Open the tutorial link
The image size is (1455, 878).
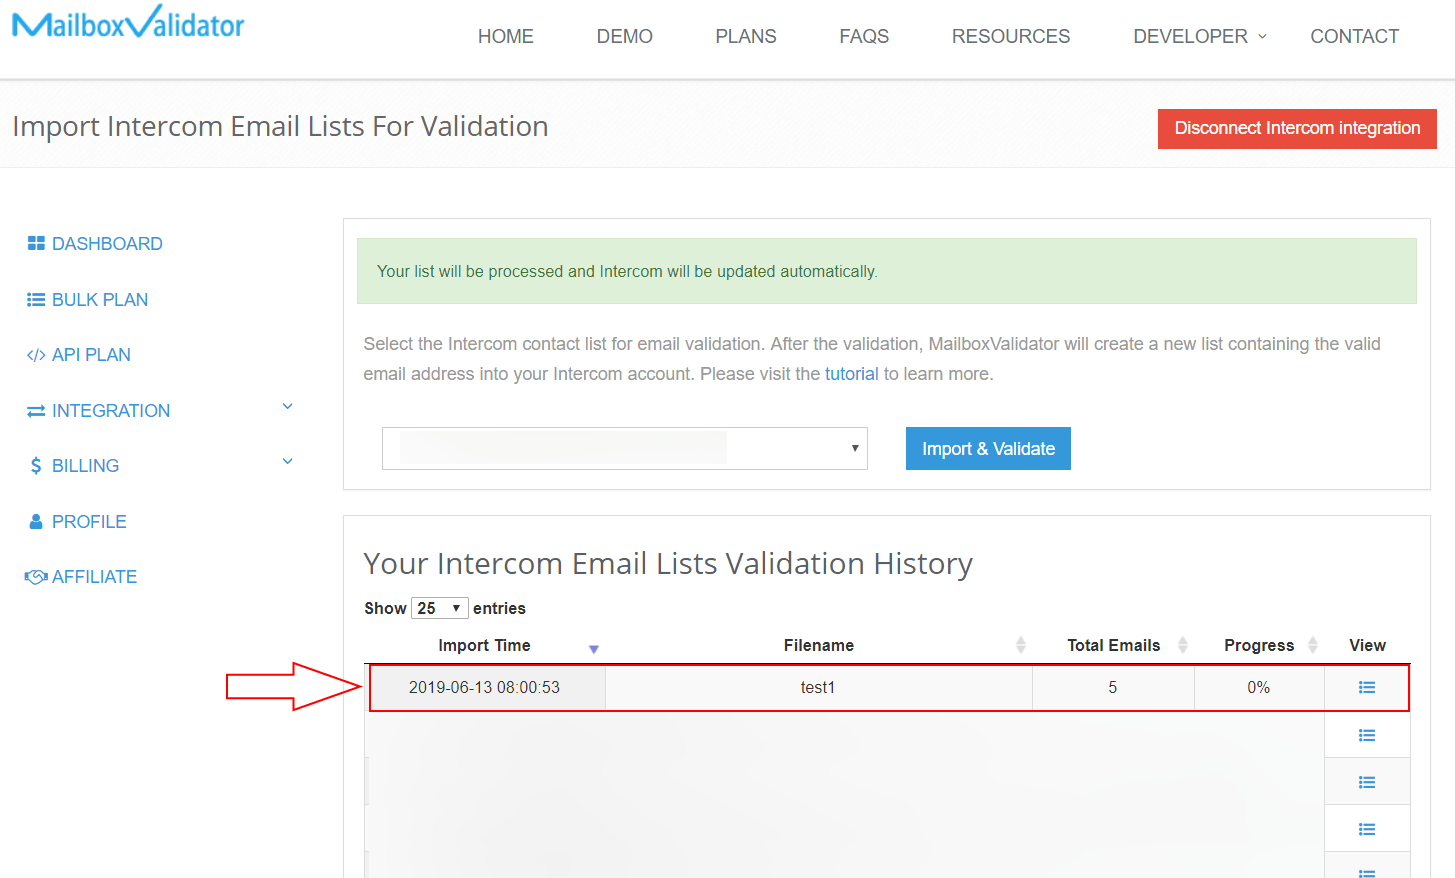tap(852, 373)
